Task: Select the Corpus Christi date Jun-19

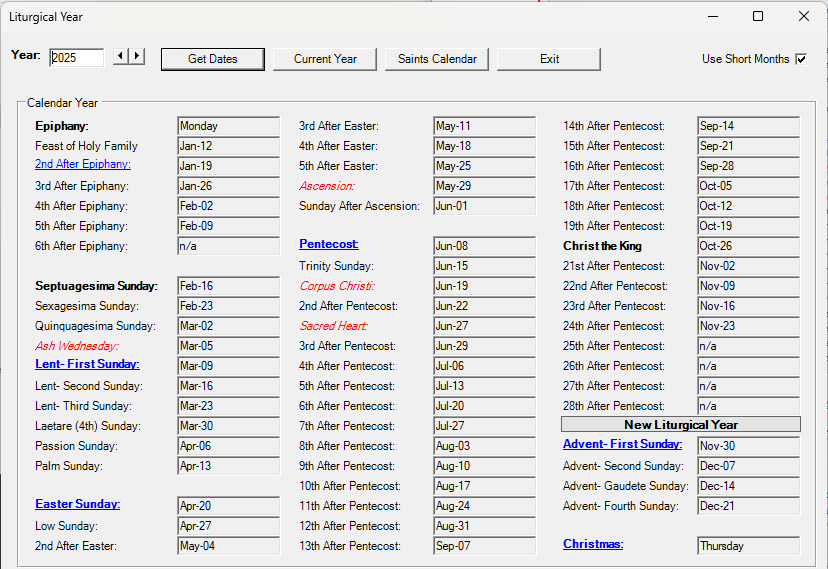Action: (484, 286)
